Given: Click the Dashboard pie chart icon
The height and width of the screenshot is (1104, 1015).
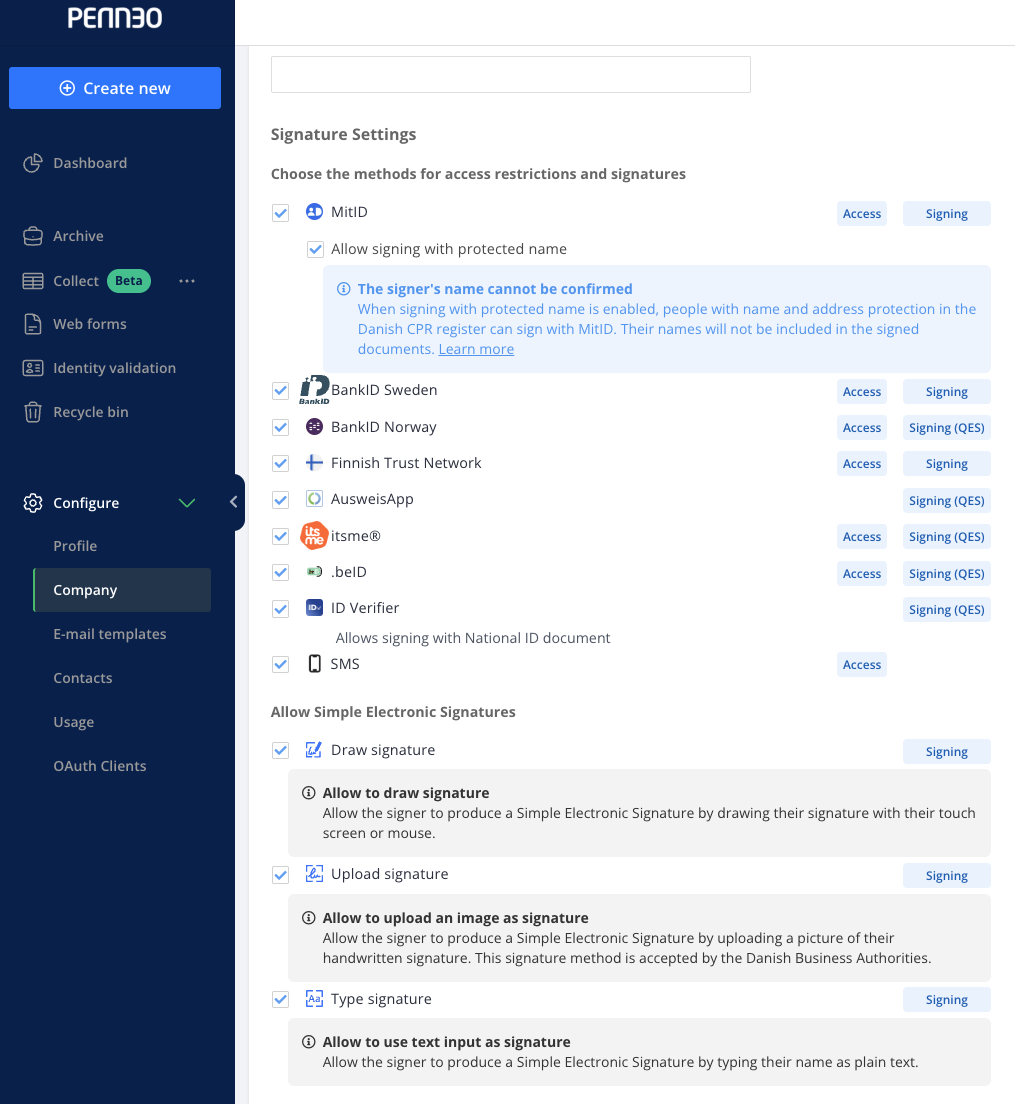Looking at the screenshot, I should [32, 163].
